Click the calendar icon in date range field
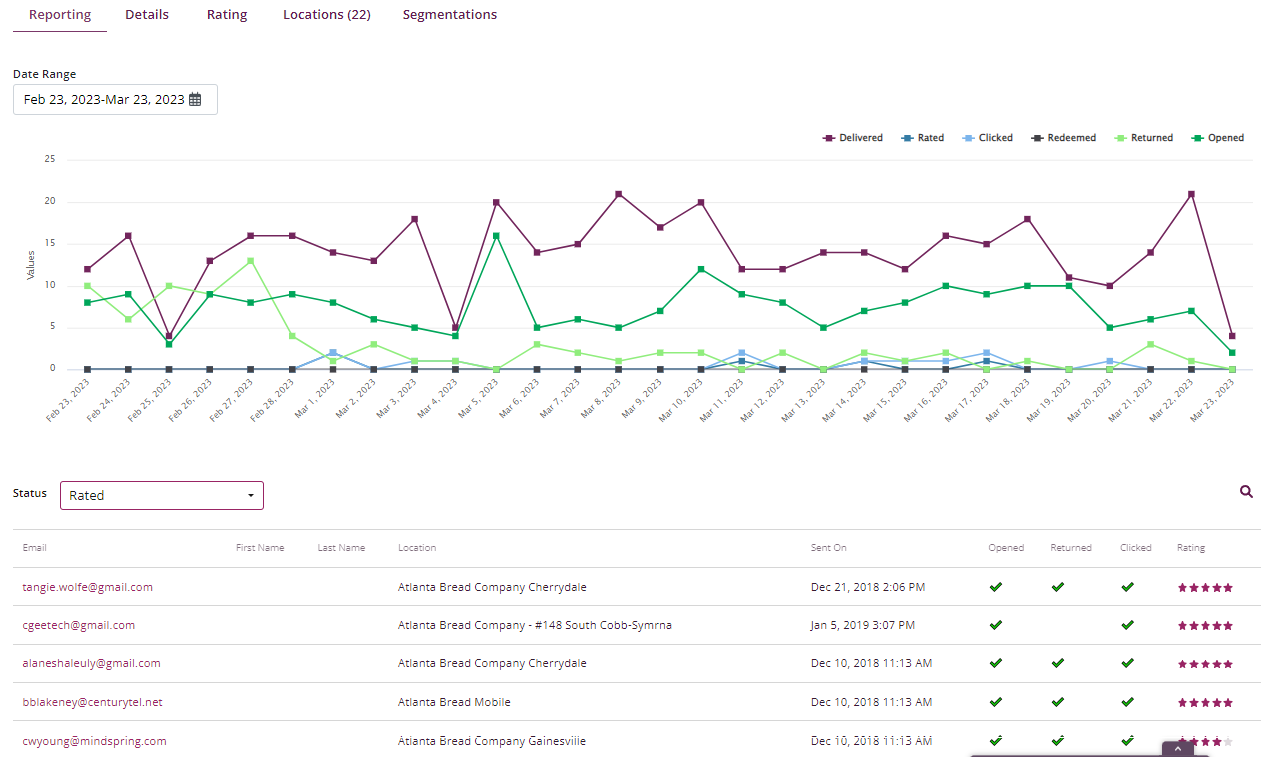1288x757 pixels. 195,100
